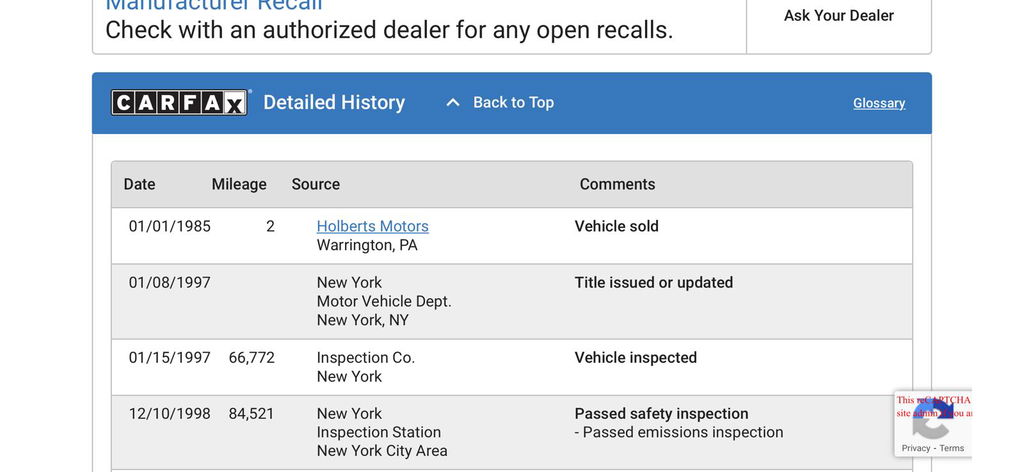The height and width of the screenshot is (472, 1024).
Task: Click the Date column header
Action: (x=139, y=184)
